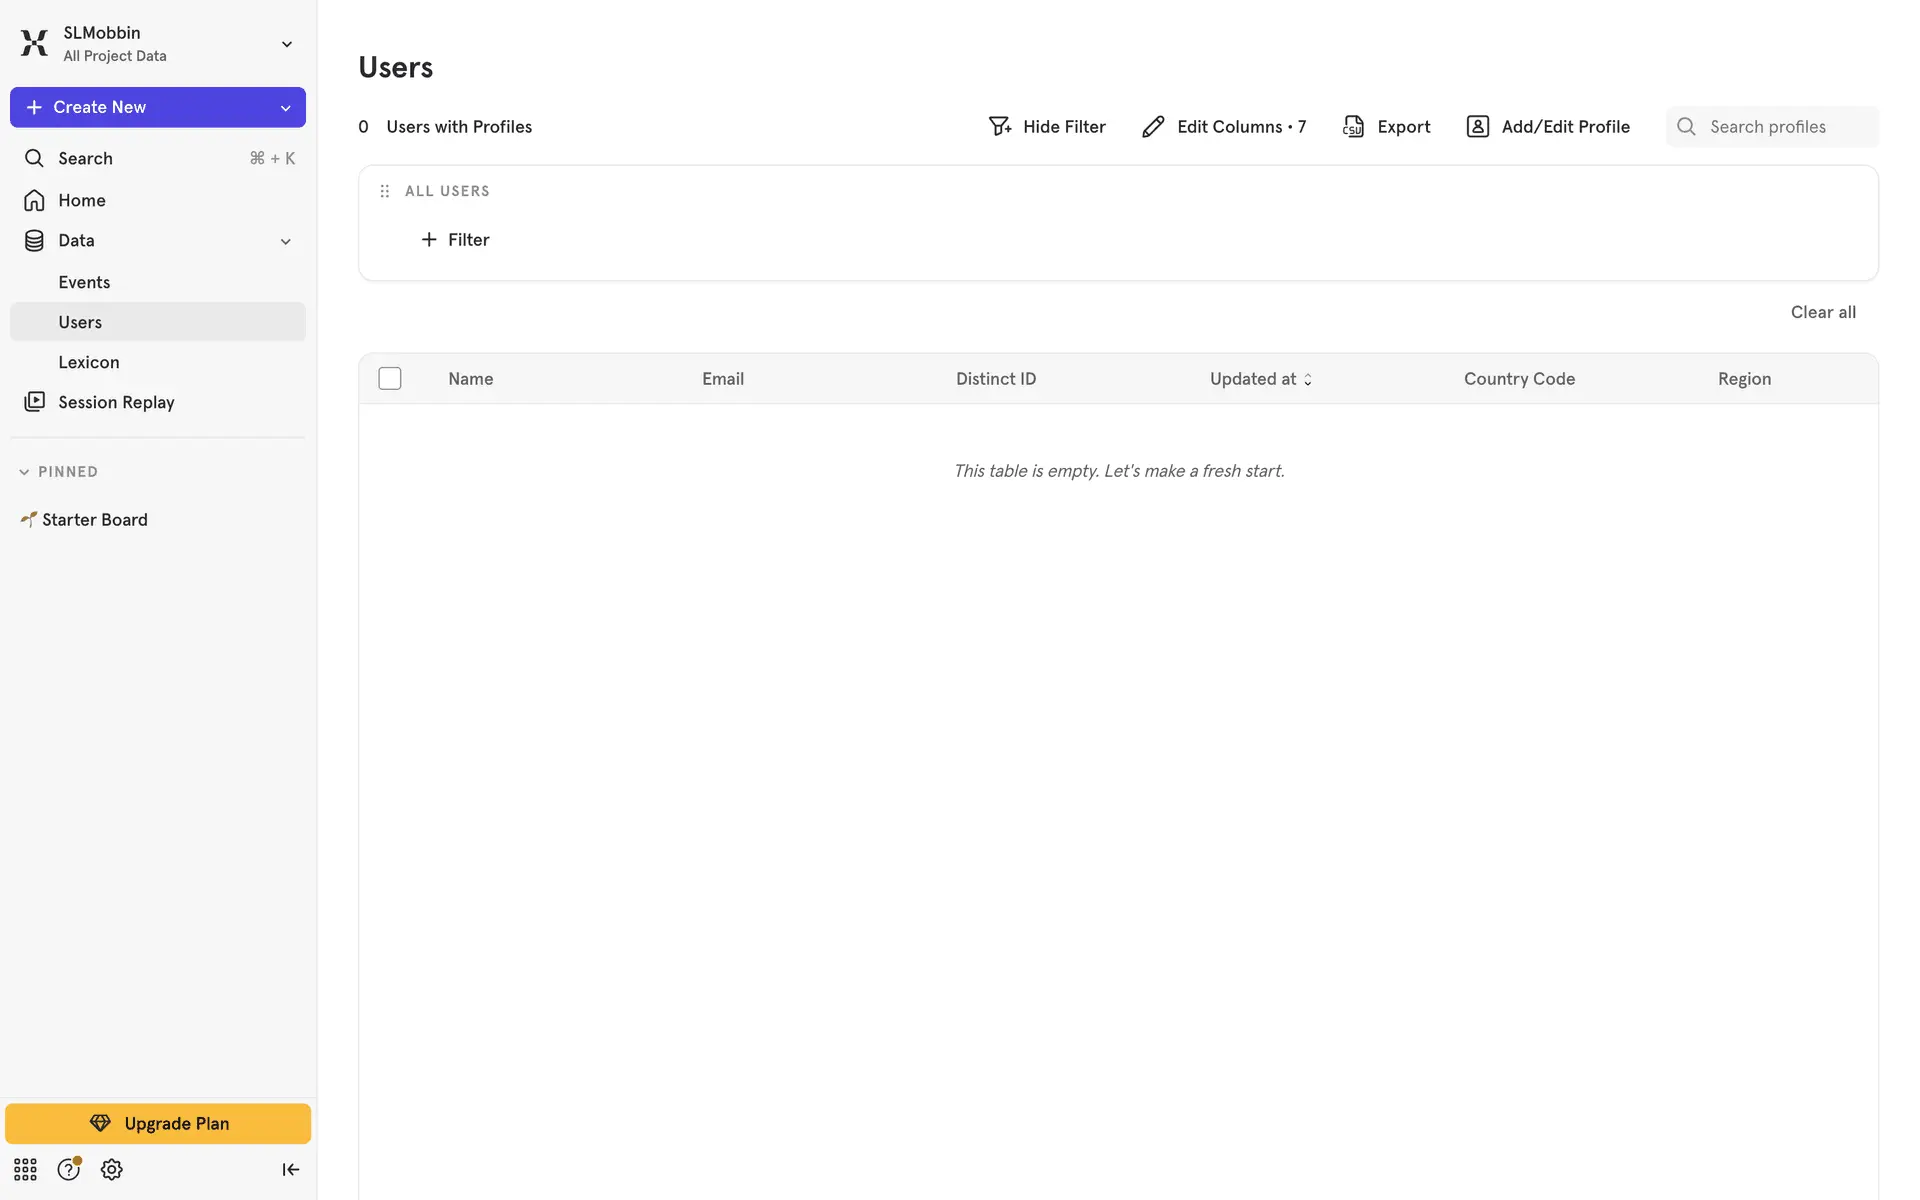
Task: Open the help question mark icon
Action: click(x=68, y=1169)
